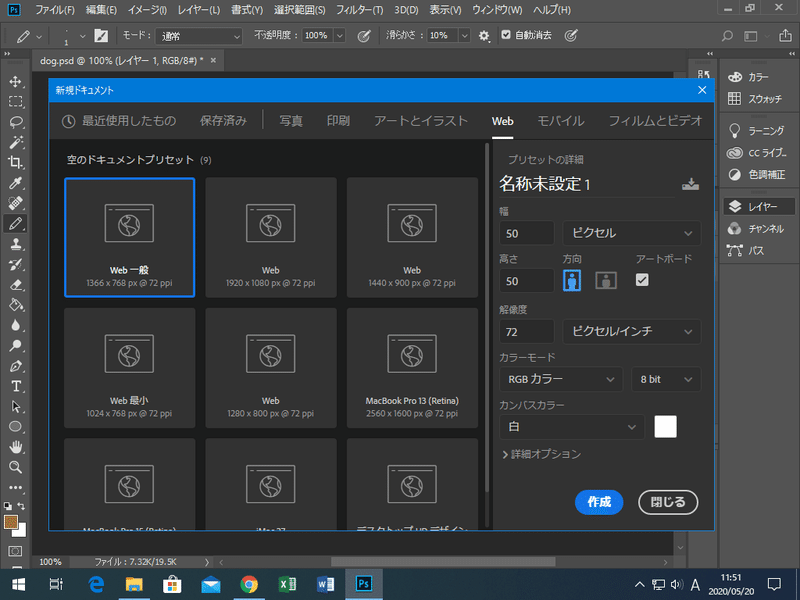Select the Blur tool
The width and height of the screenshot is (800, 600).
(15, 326)
